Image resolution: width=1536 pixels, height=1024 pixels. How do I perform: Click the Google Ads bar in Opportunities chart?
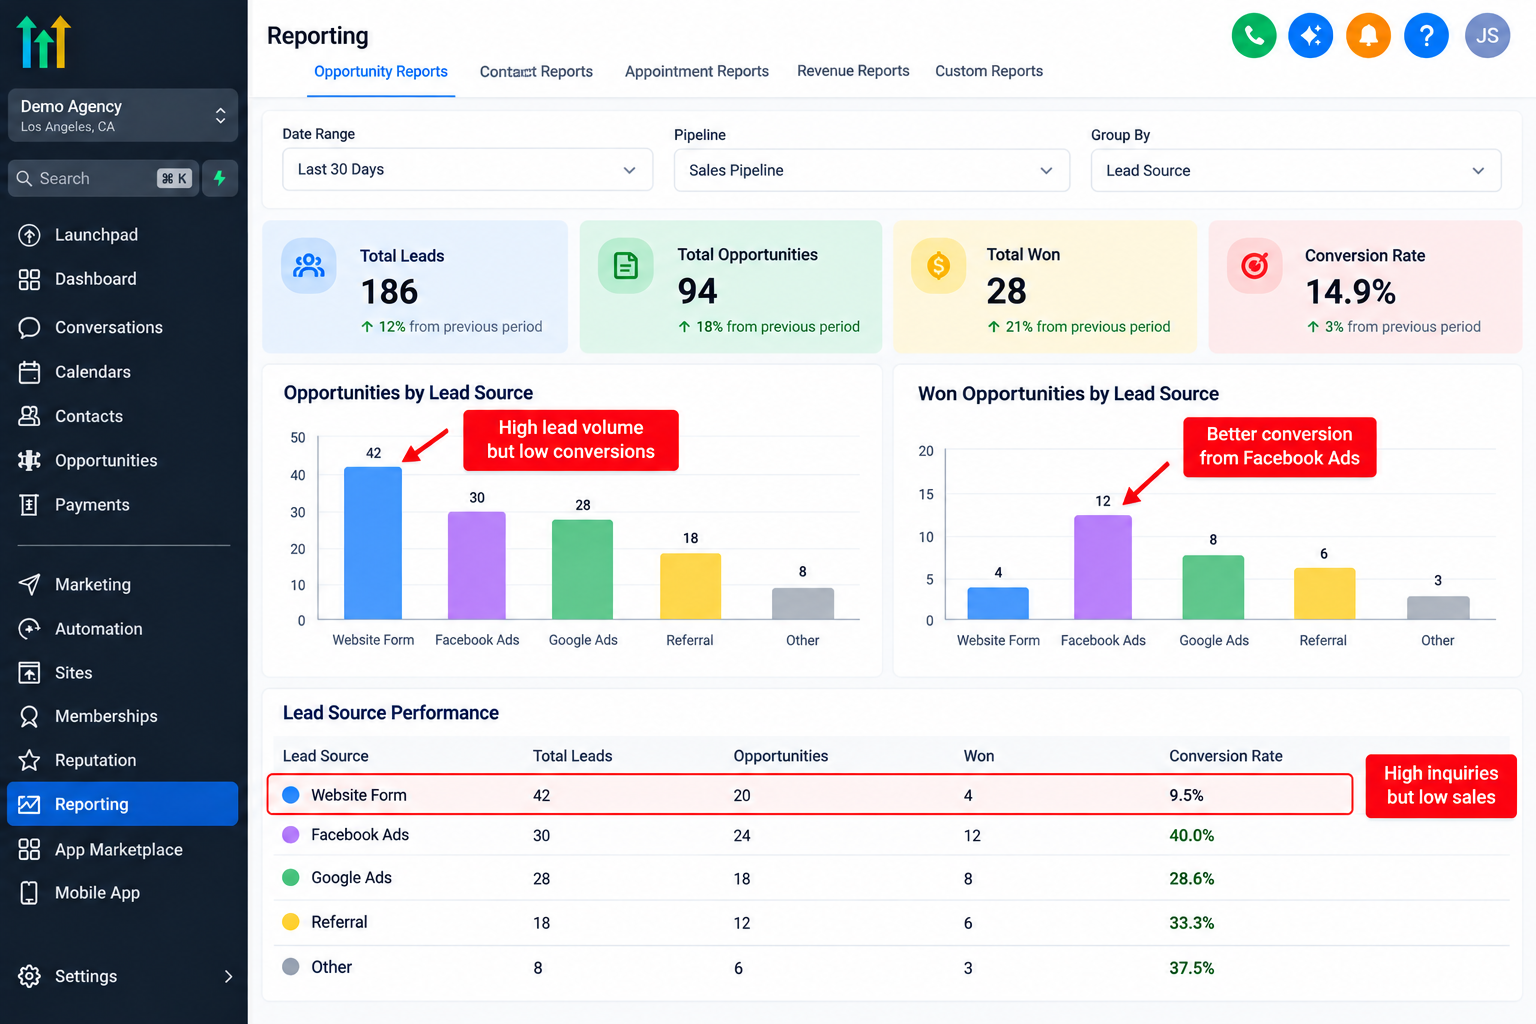[583, 569]
